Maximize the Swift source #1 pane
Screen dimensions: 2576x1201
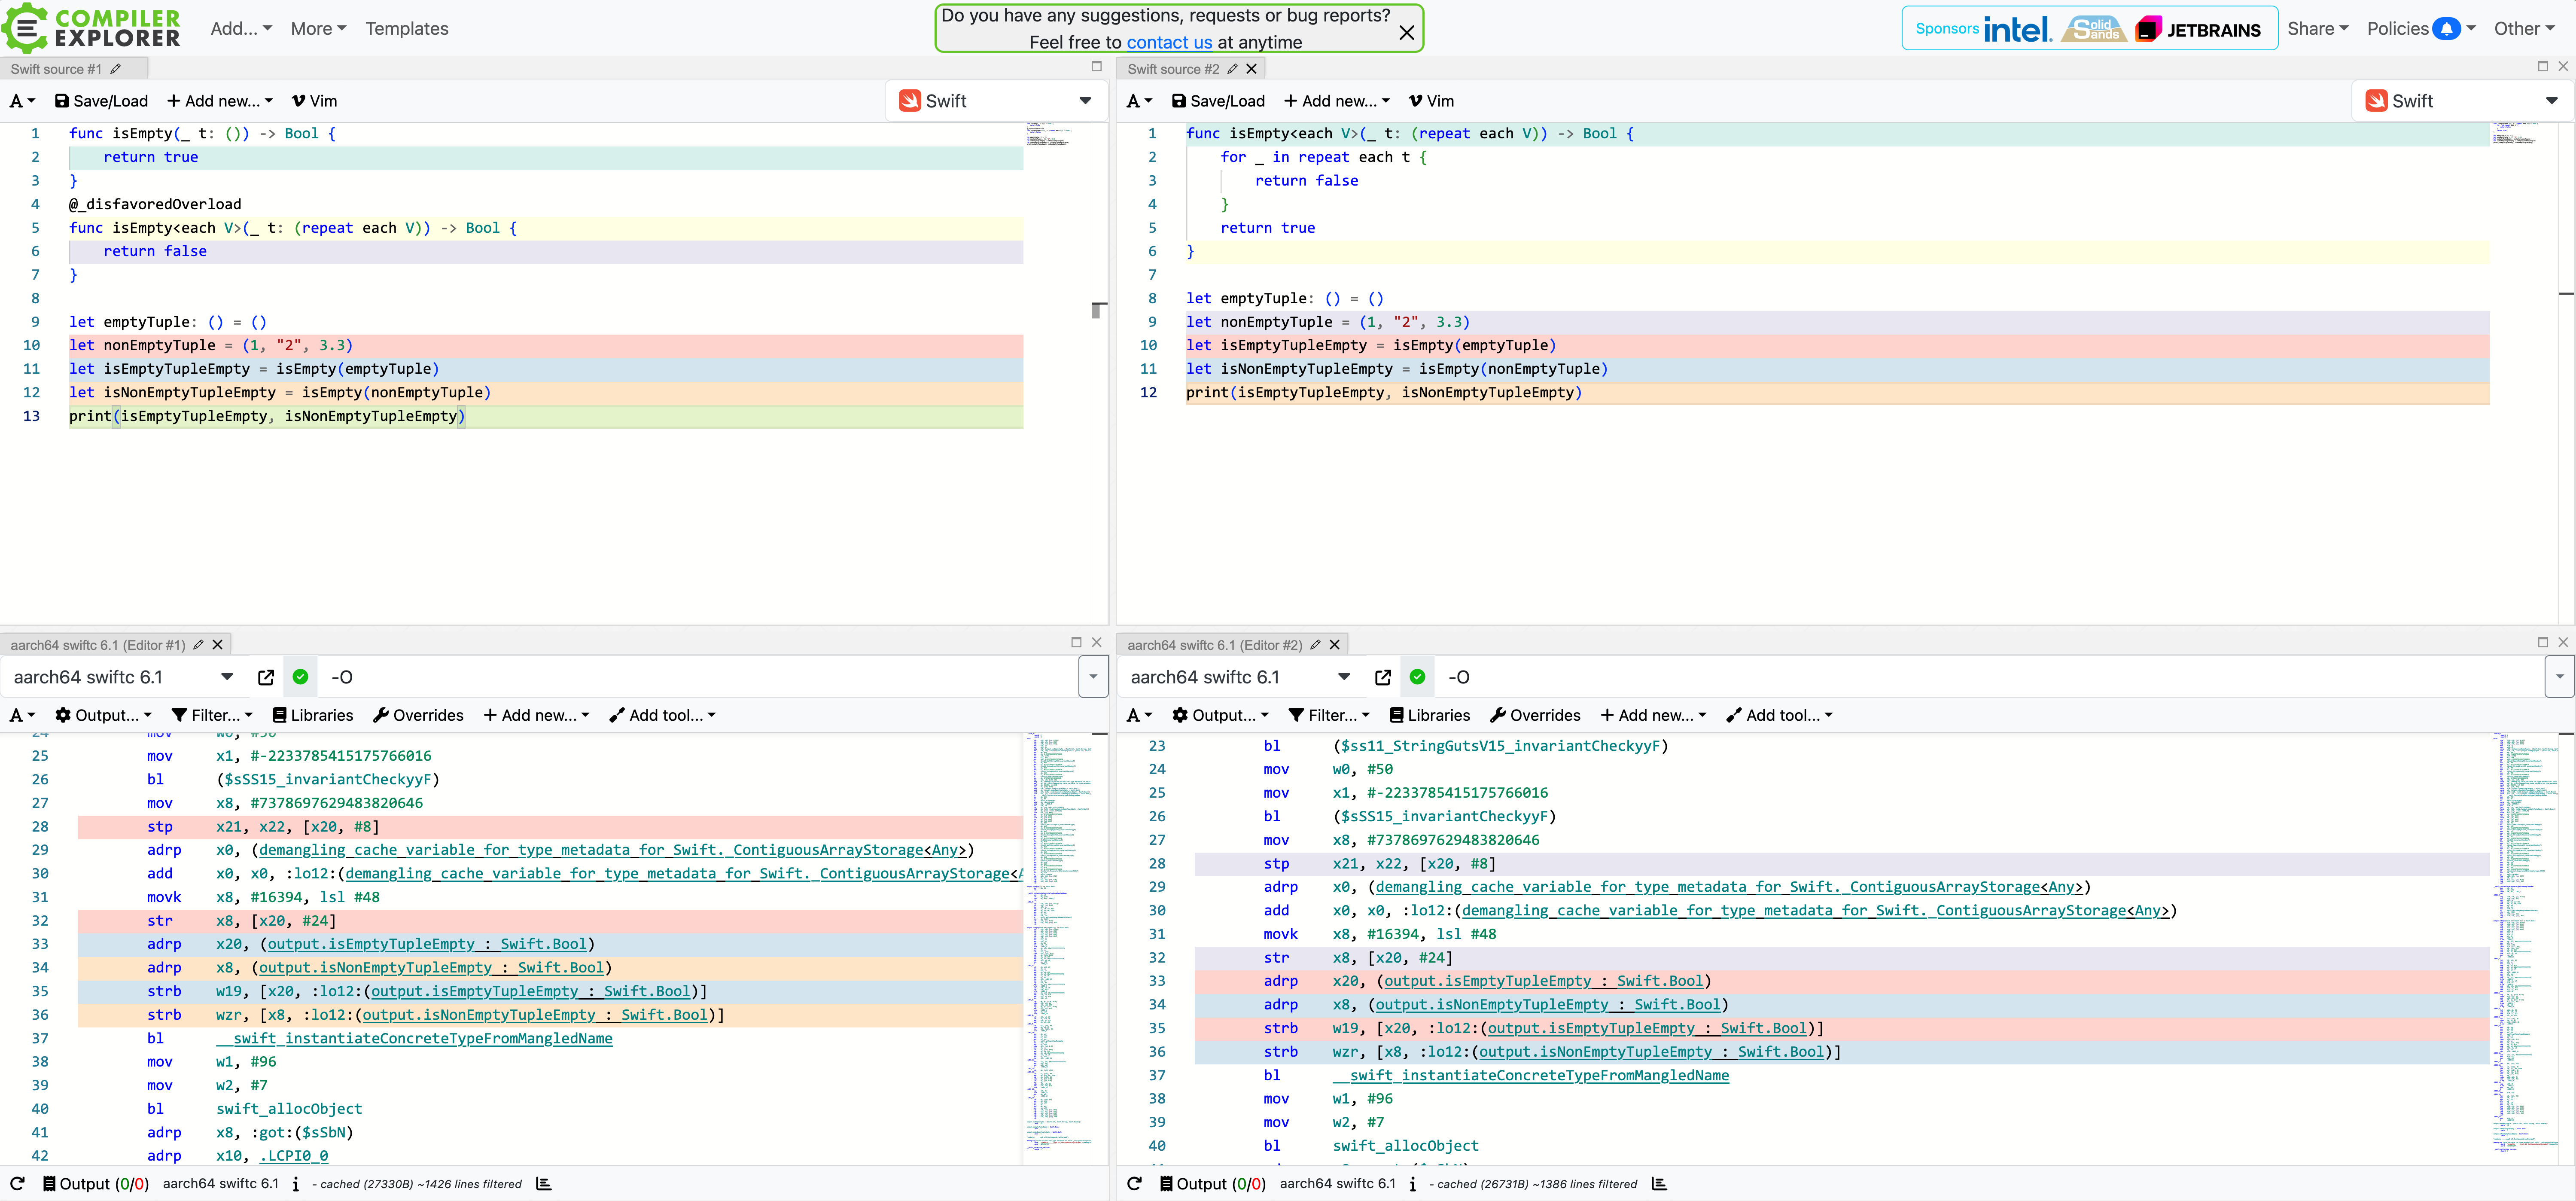pos(1096,66)
